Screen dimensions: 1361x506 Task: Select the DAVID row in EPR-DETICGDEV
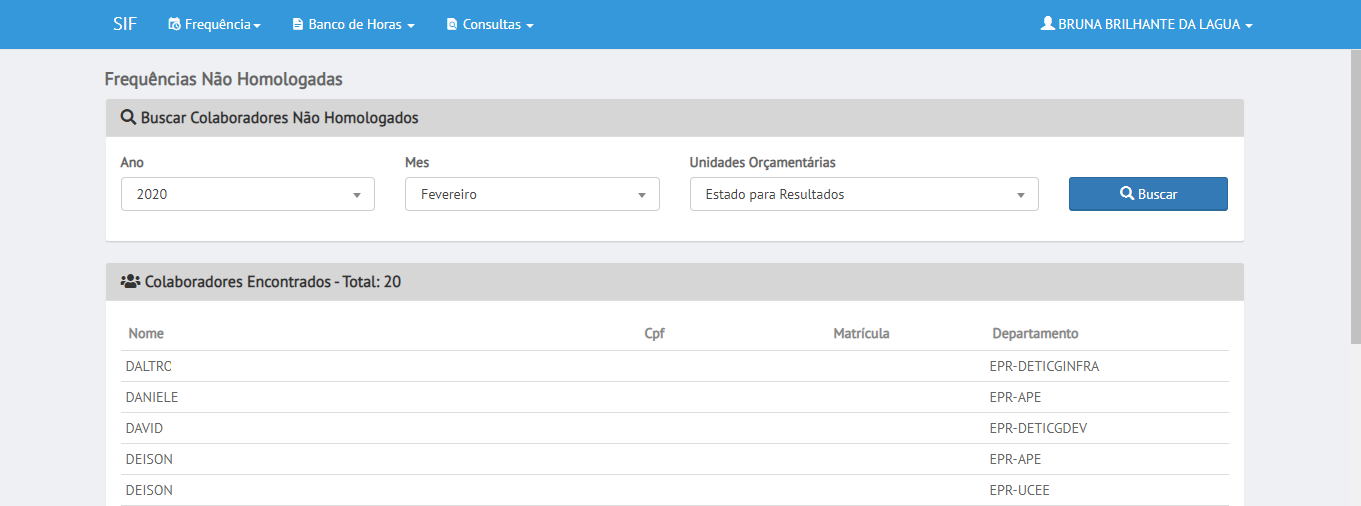pyautogui.click(x=675, y=428)
